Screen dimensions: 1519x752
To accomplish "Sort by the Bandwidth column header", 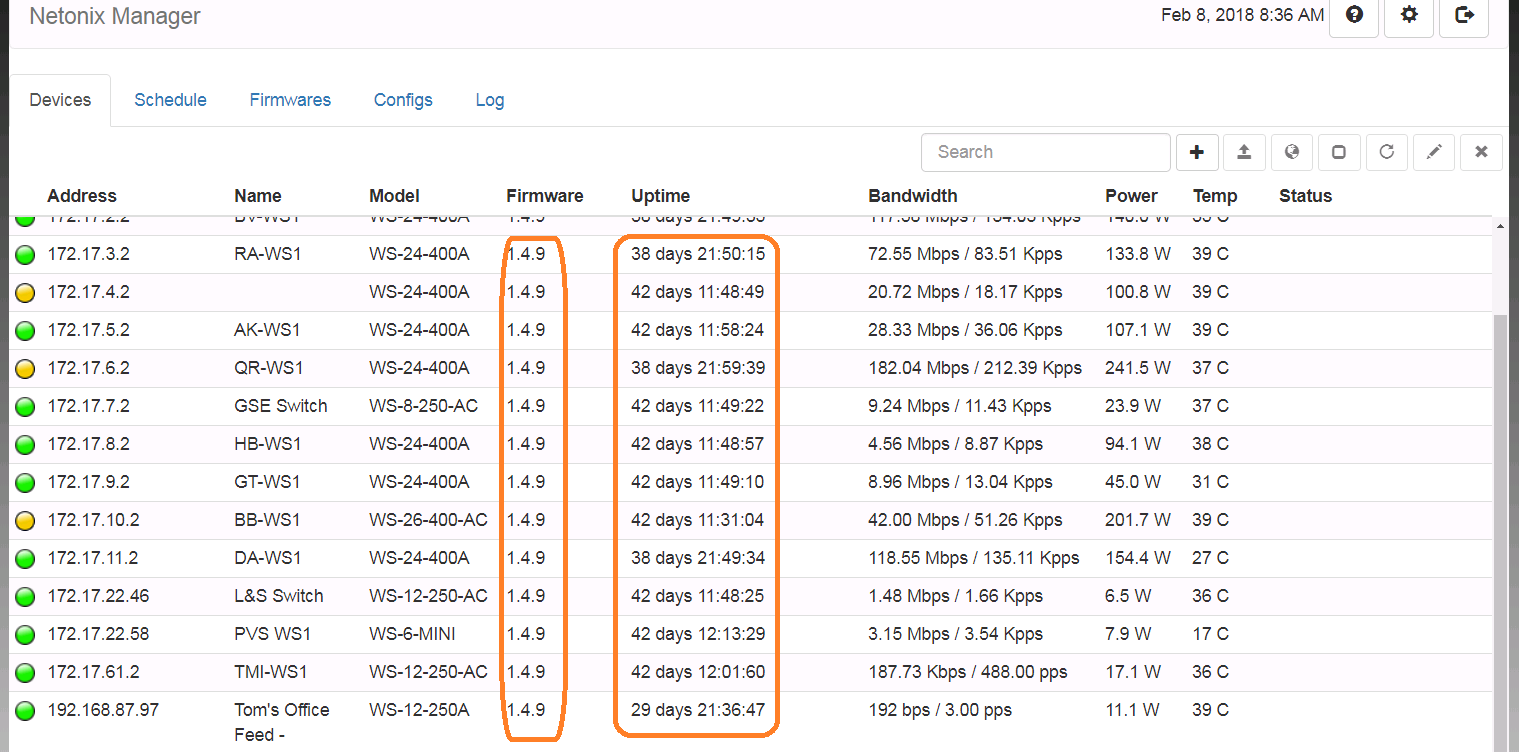I will point(912,196).
